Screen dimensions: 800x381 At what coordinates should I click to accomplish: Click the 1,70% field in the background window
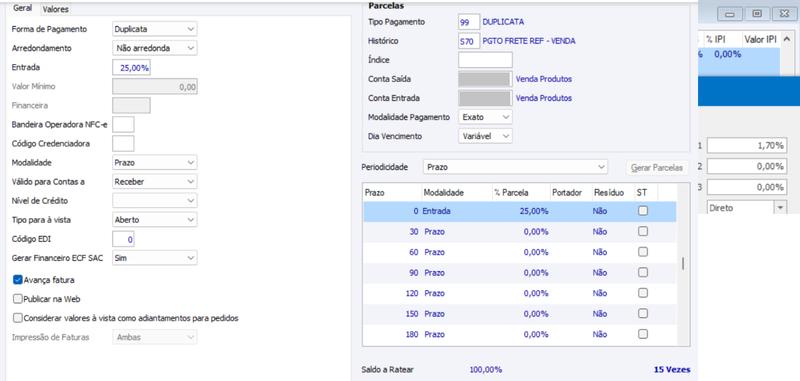(747, 146)
